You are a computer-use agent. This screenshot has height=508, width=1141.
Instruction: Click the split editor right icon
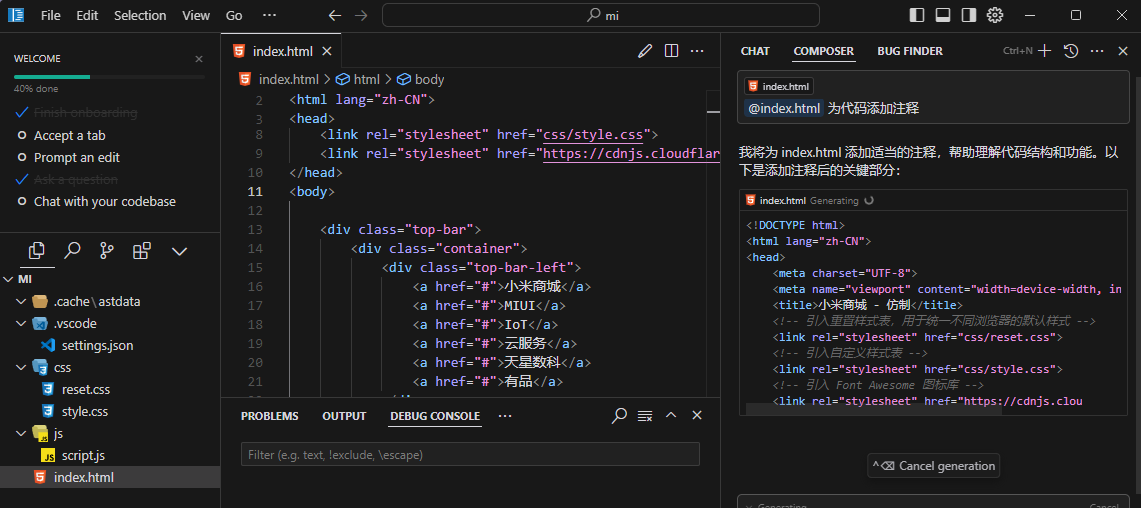(x=671, y=51)
